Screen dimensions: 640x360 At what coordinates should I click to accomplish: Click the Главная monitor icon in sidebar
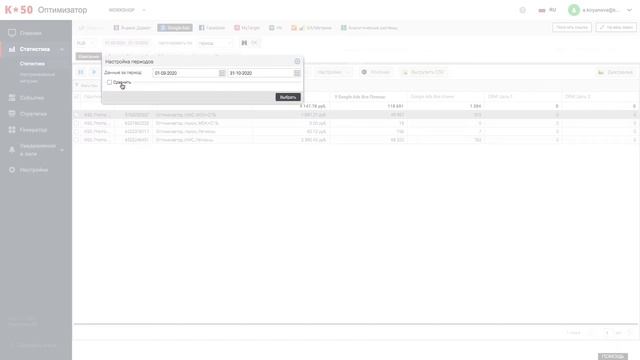point(12,33)
